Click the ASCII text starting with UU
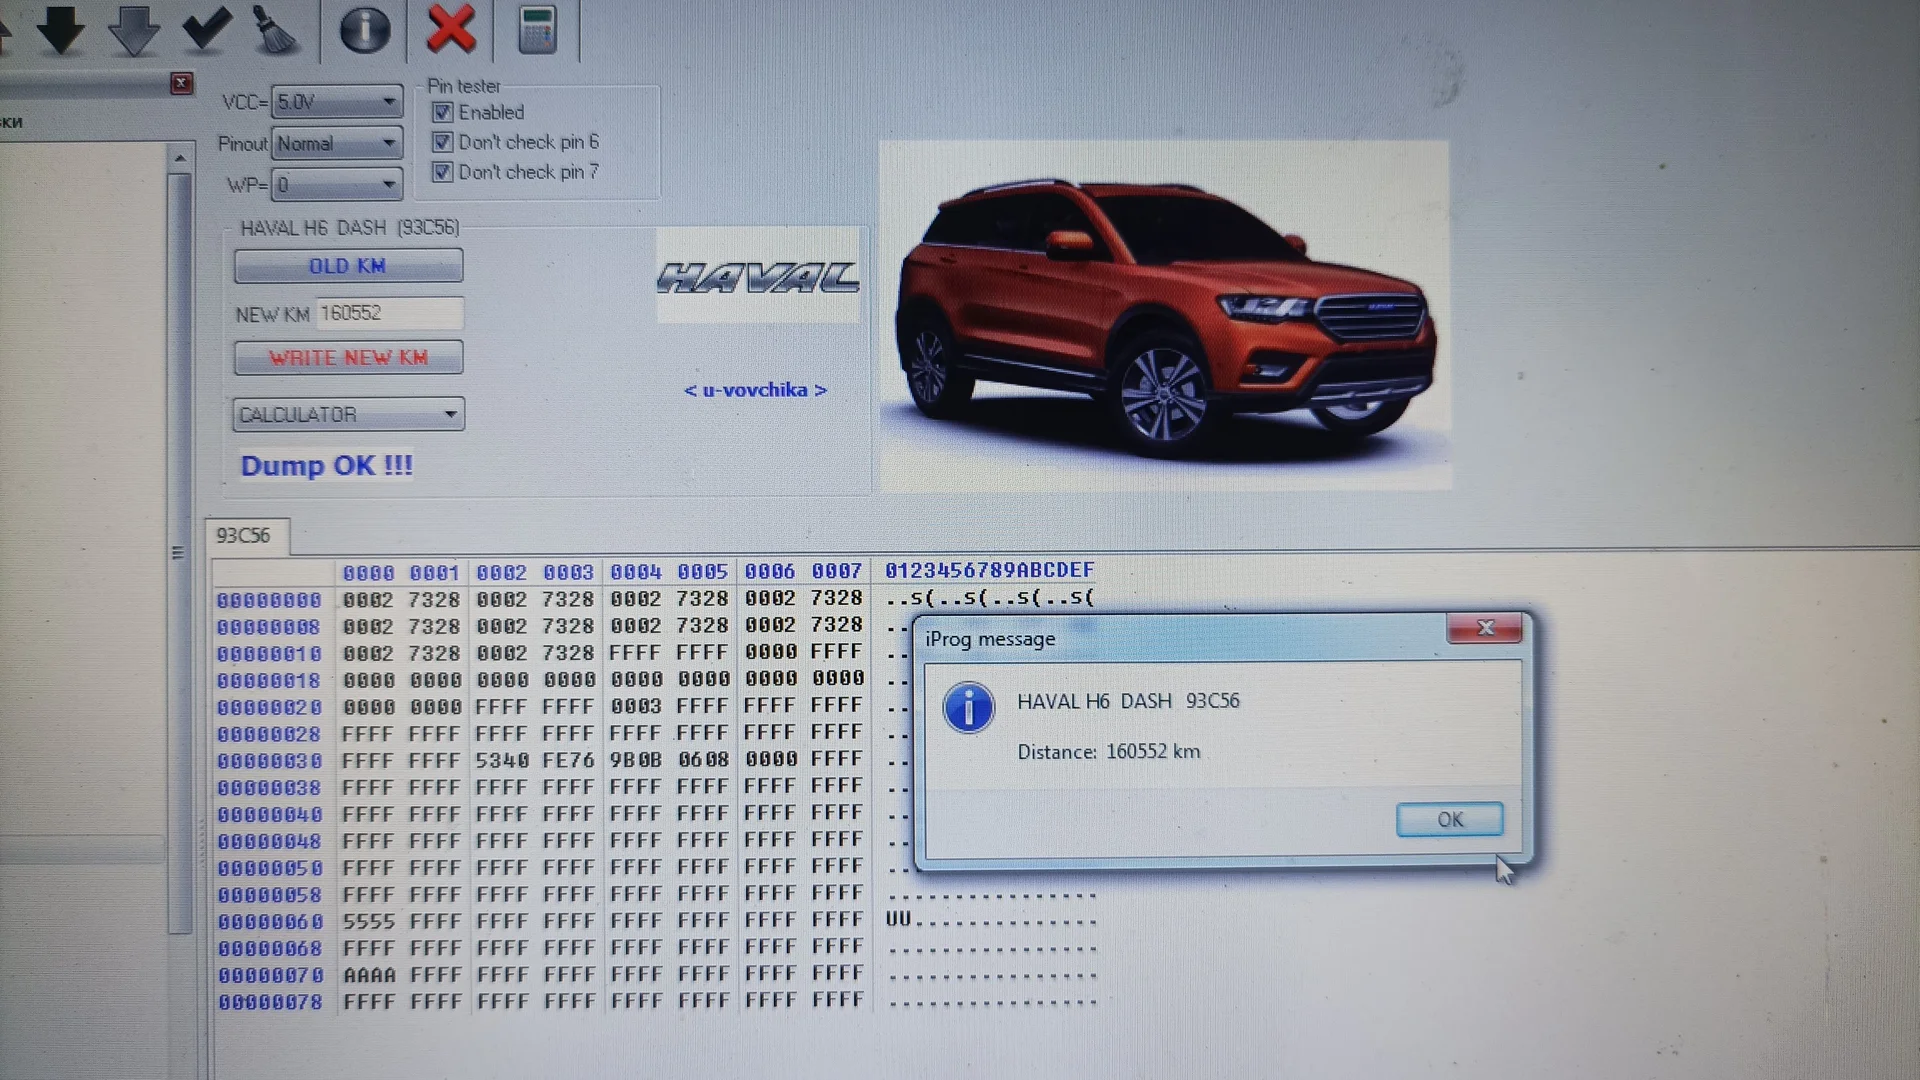Image resolution: width=1920 pixels, height=1080 pixels. coord(991,920)
